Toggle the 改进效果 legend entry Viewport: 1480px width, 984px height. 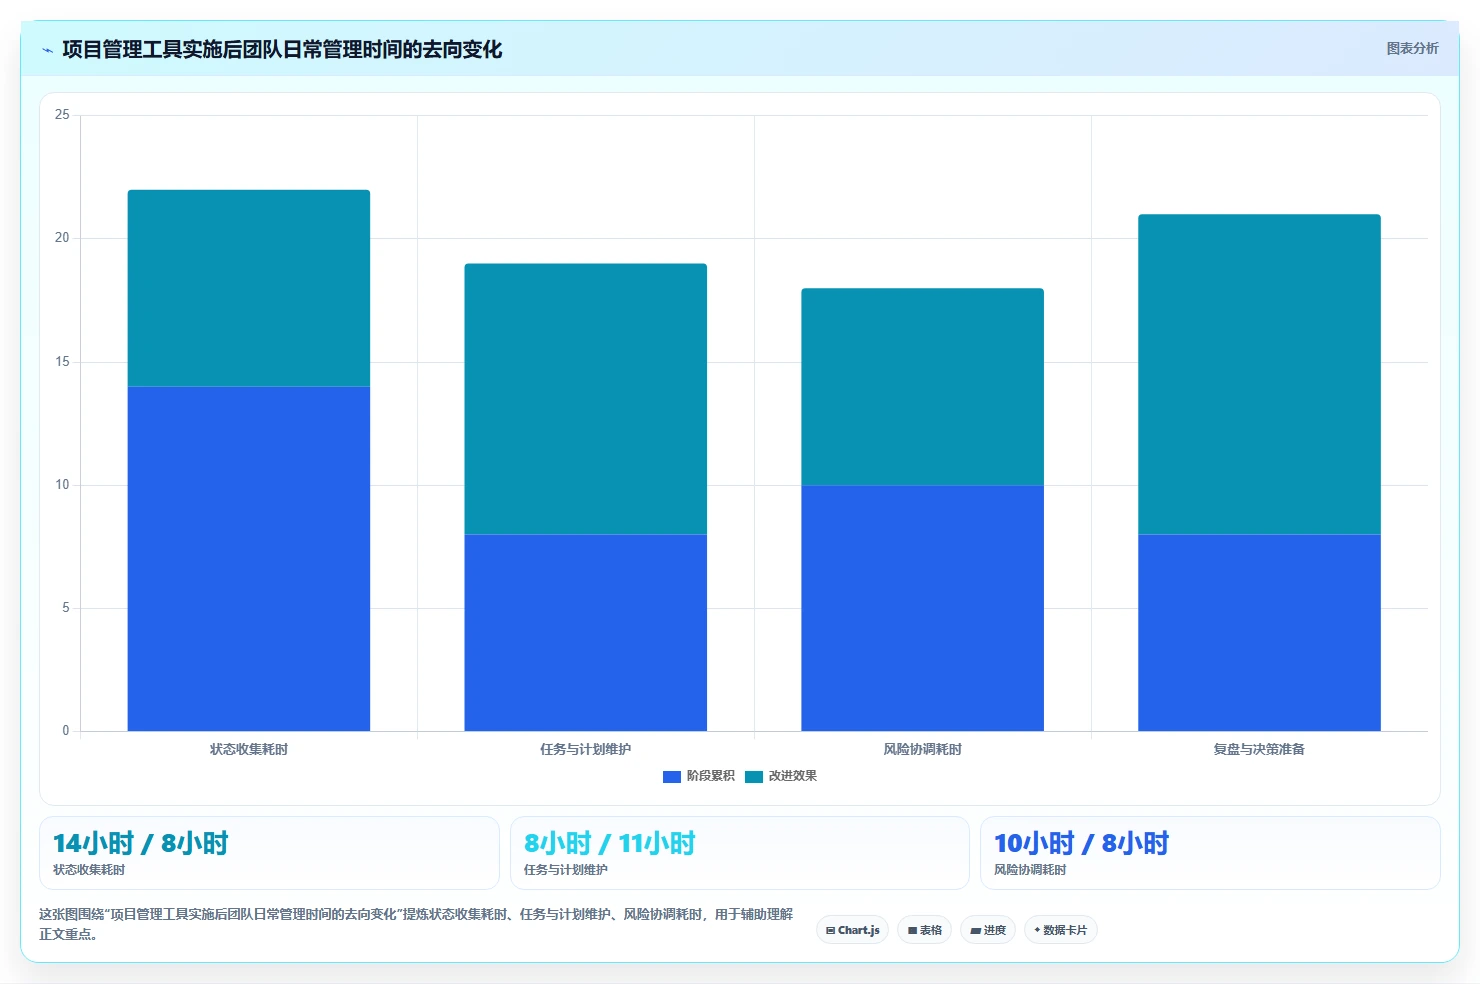click(x=781, y=776)
